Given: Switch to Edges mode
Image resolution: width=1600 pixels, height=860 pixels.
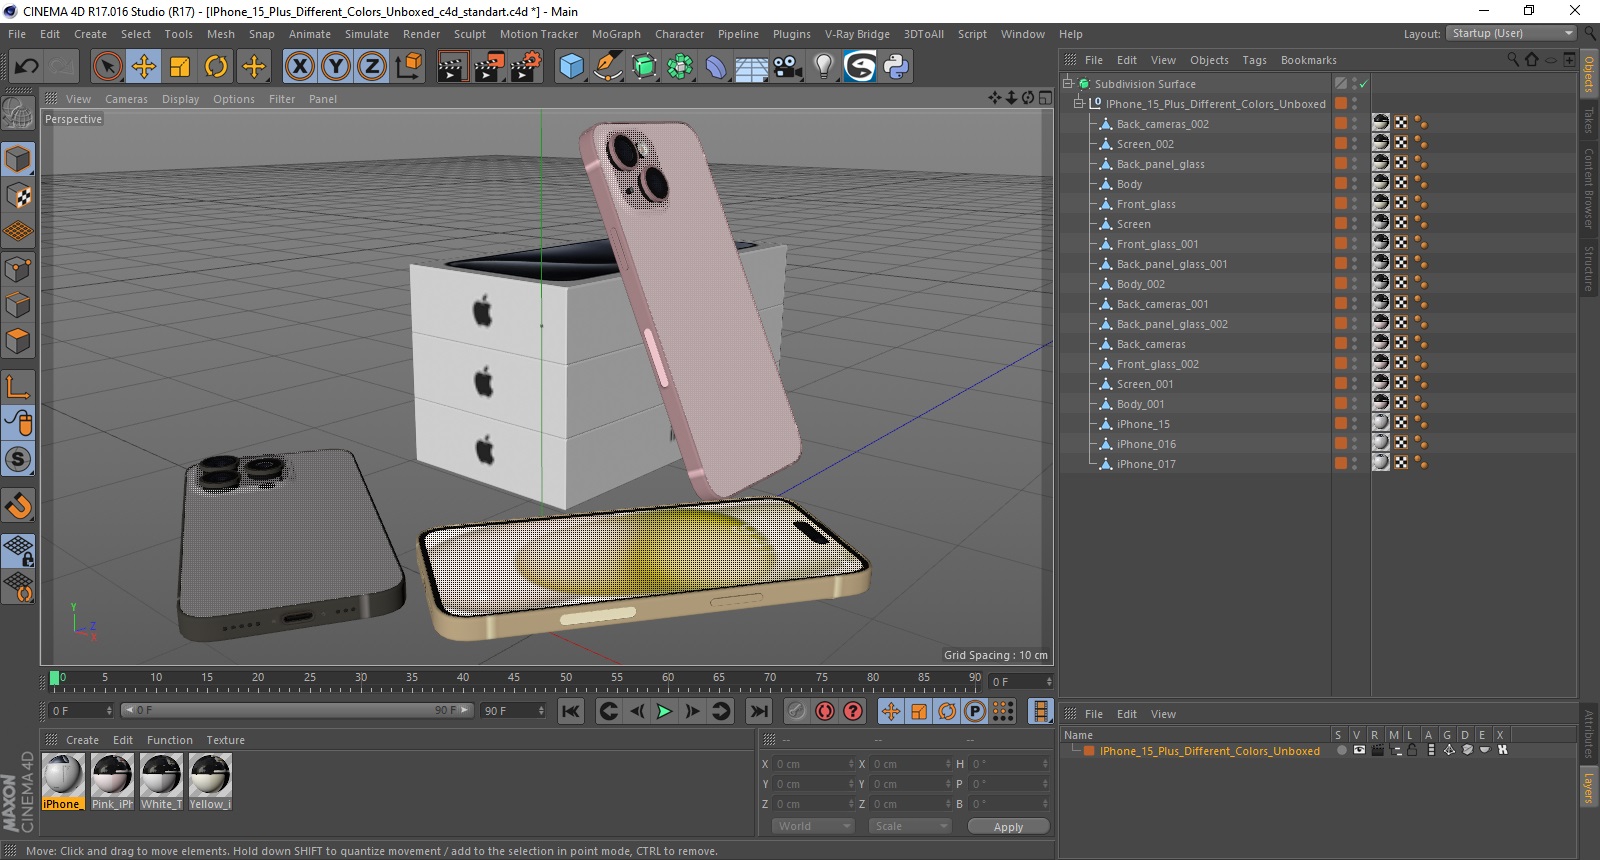Looking at the screenshot, I should [x=18, y=305].
